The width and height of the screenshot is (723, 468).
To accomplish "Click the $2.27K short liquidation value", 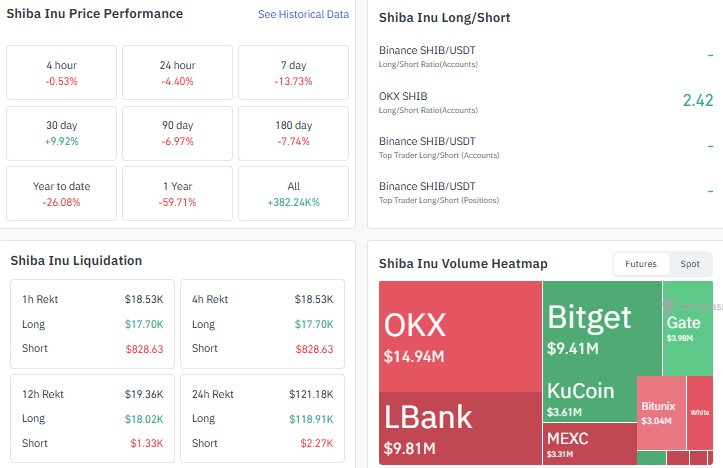I will click(316, 443).
